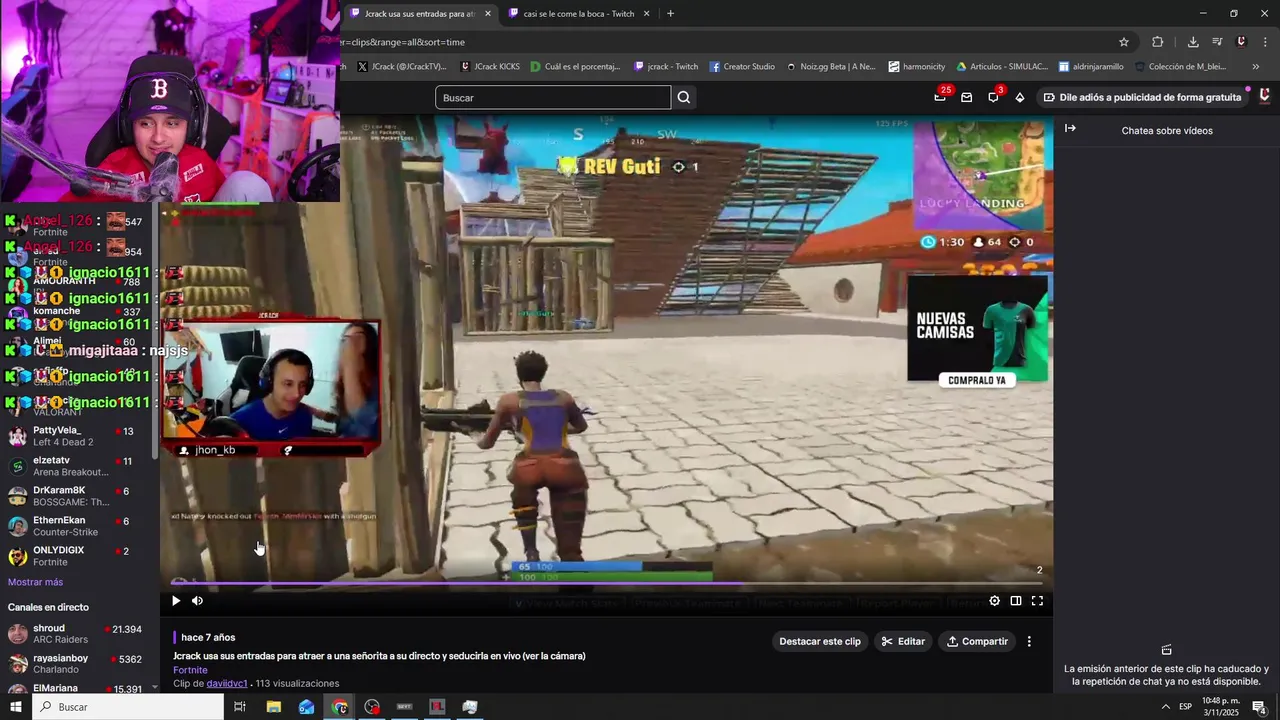Open the Fortnite category link
The height and width of the screenshot is (720, 1280).
[190, 670]
